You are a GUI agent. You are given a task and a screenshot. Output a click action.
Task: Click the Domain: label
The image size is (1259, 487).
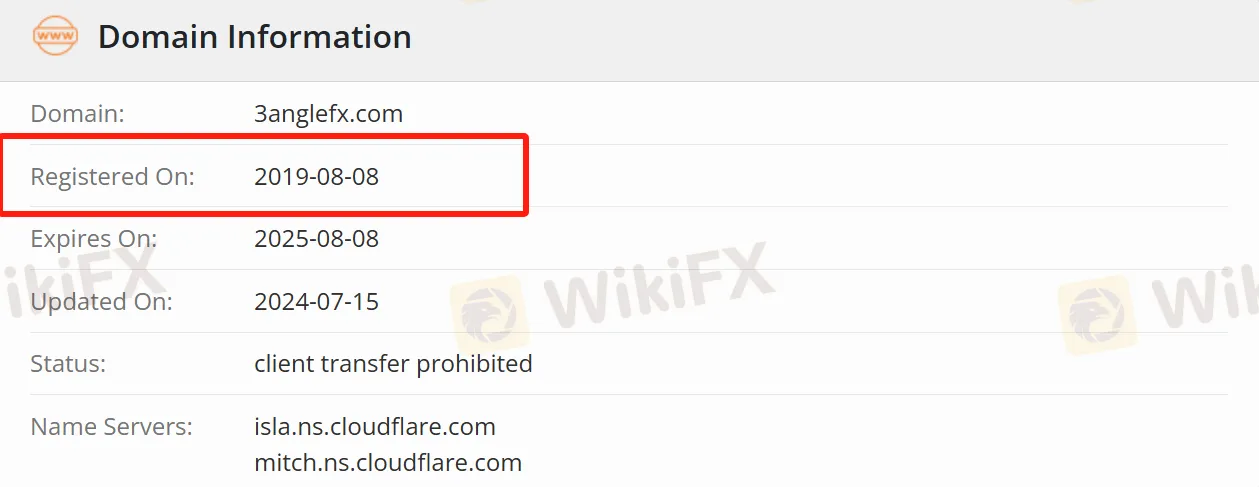(78, 114)
